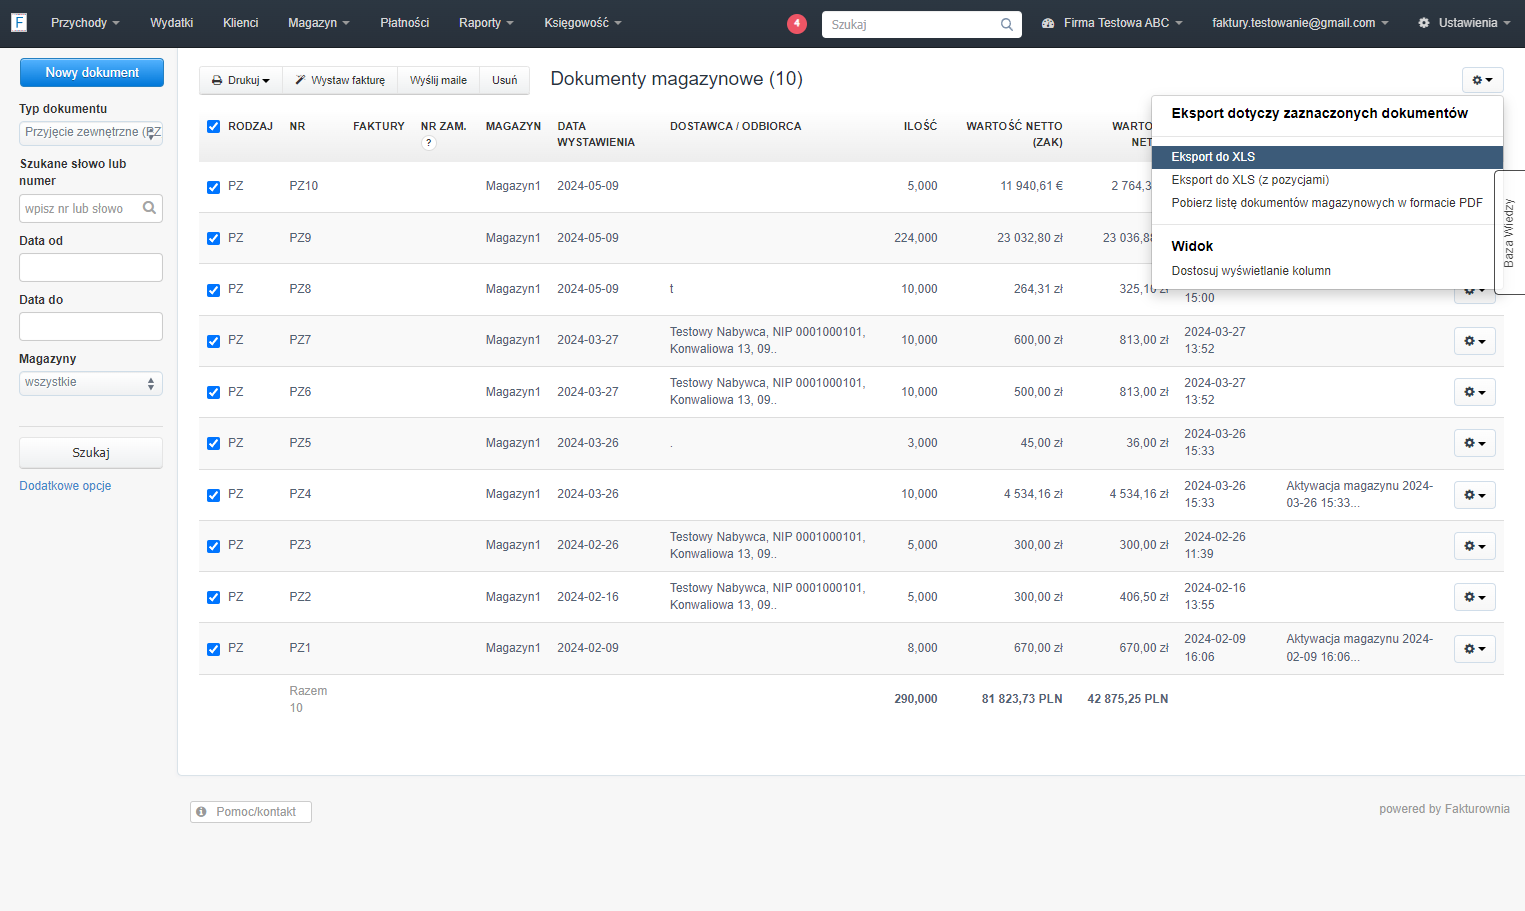The width and height of the screenshot is (1525, 911).
Task: Uncheck the PZ5 row checkbox
Action: coord(213,443)
